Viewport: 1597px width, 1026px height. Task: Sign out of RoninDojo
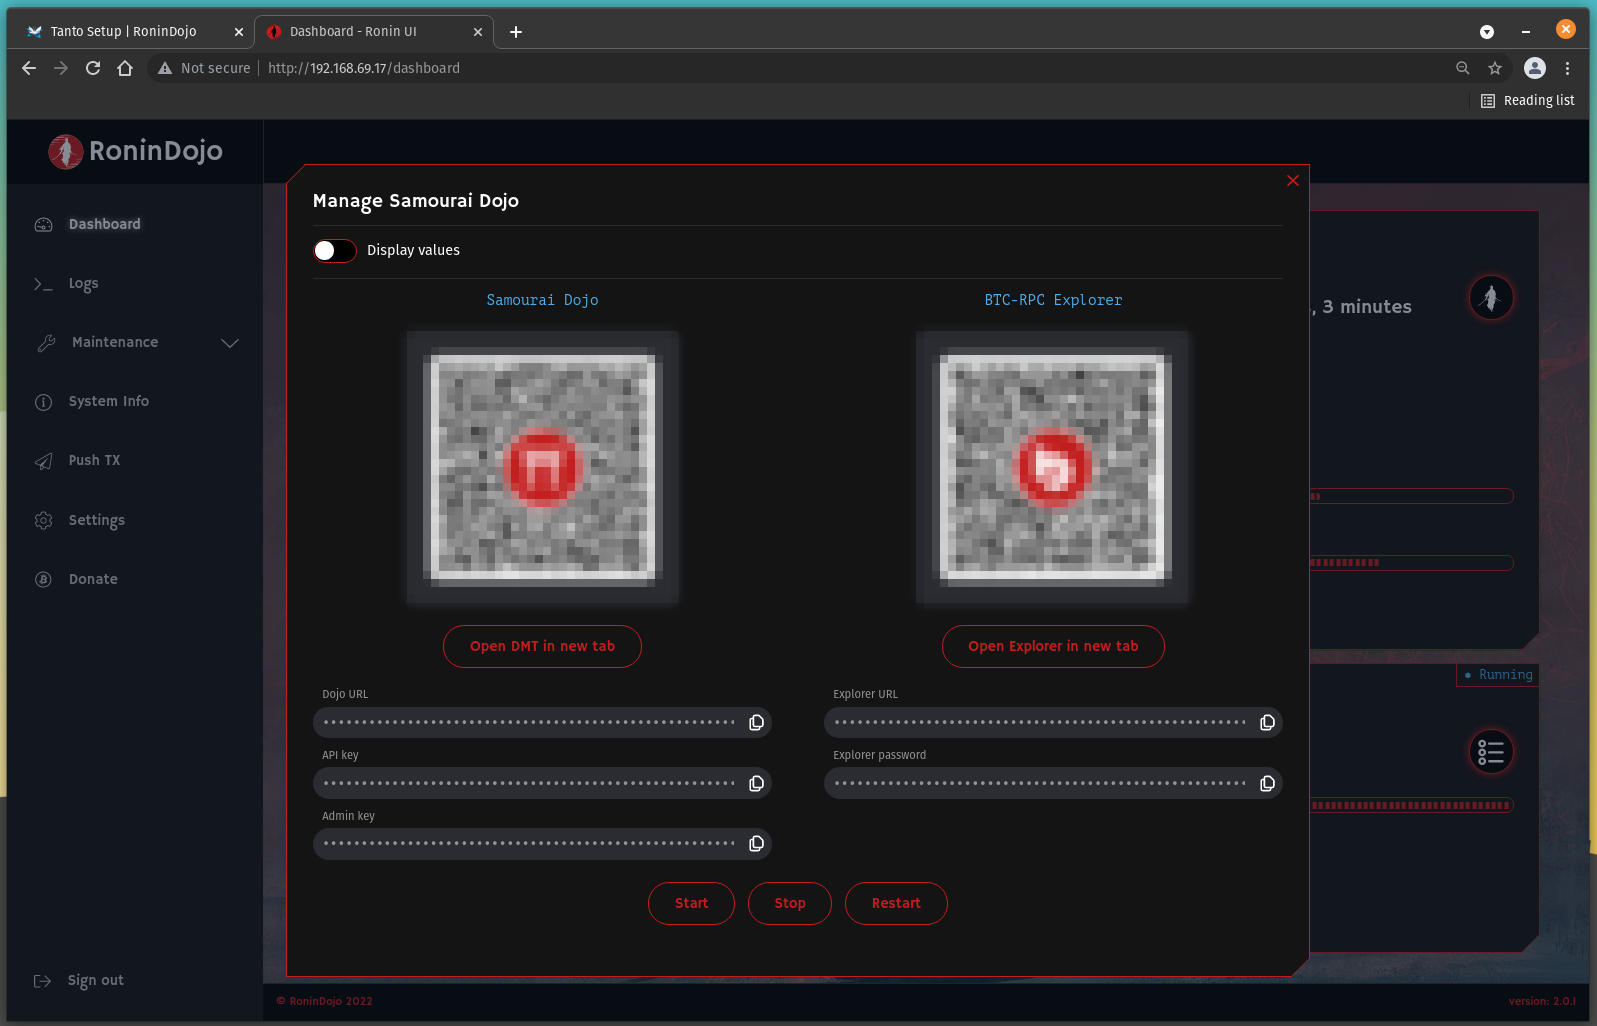click(95, 980)
